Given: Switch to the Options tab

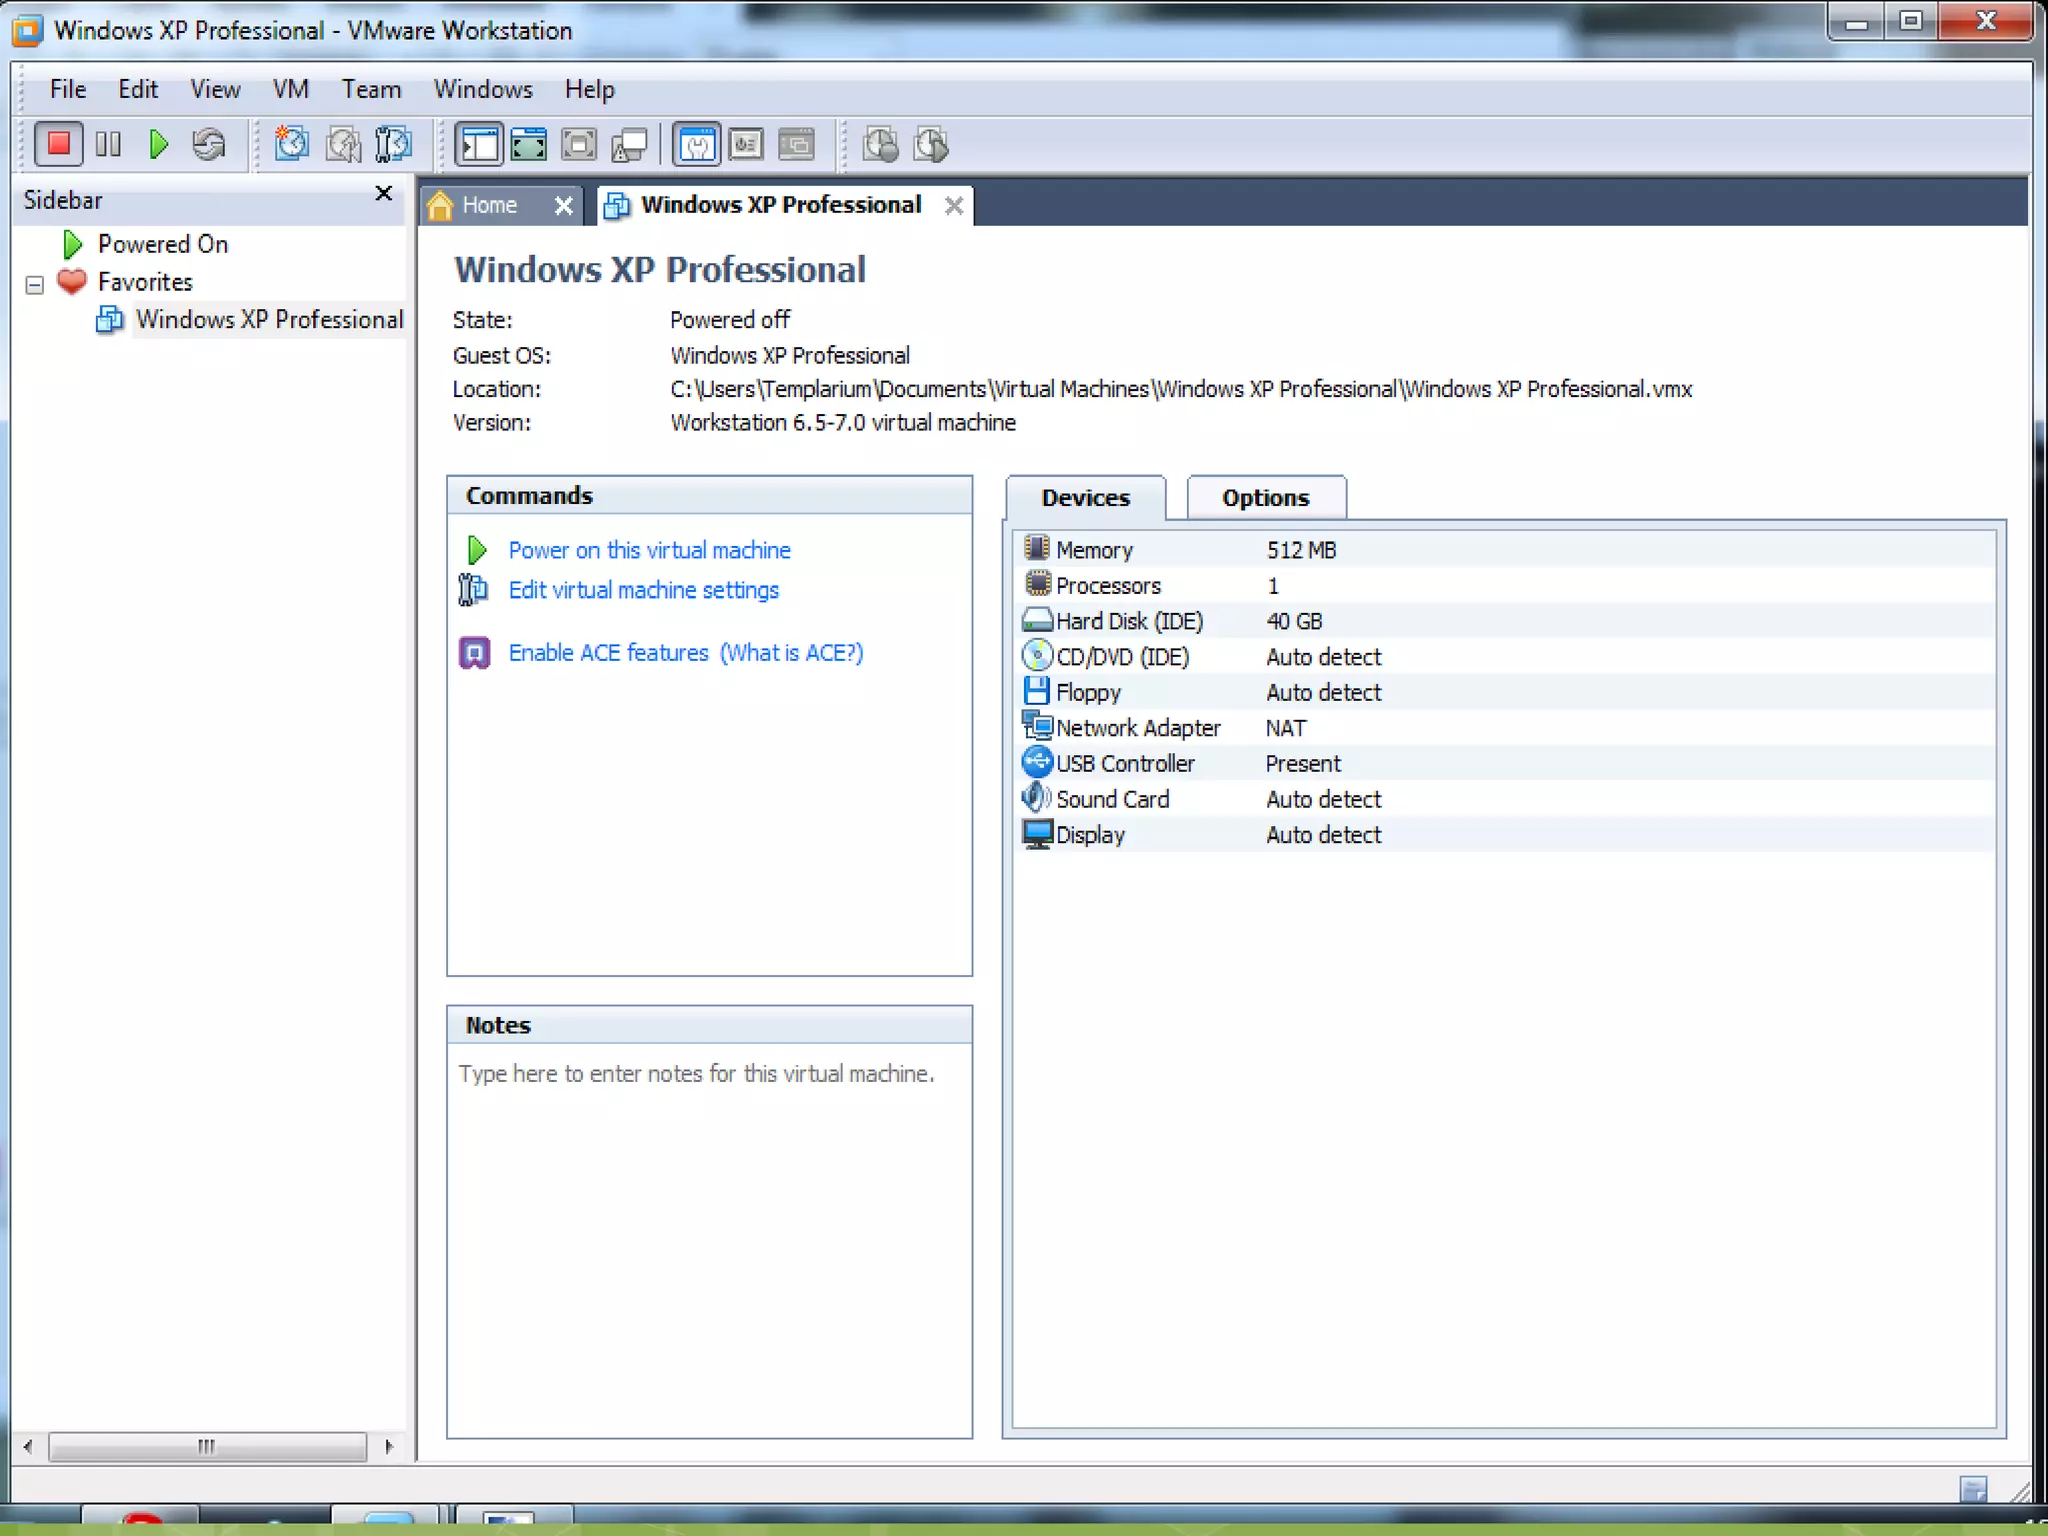Looking at the screenshot, I should (x=1265, y=497).
